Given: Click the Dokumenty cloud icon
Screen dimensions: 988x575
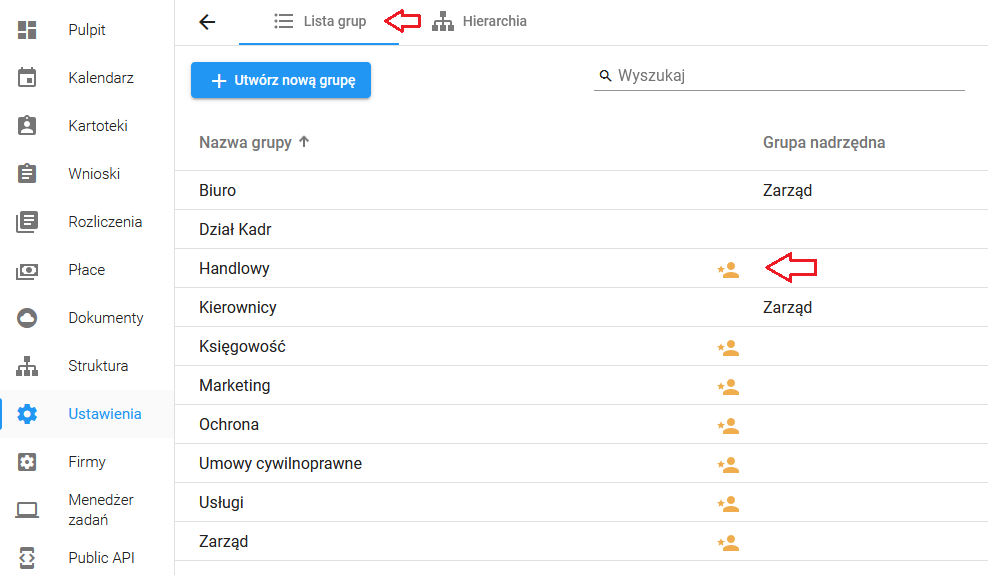Looking at the screenshot, I should tap(27, 318).
